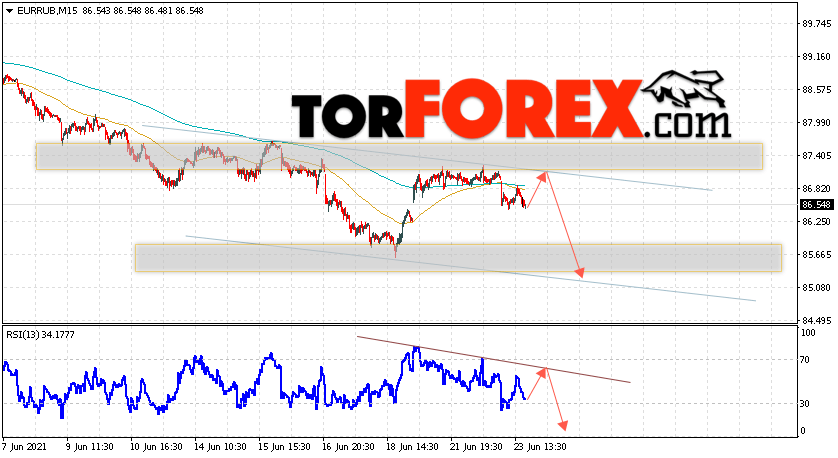Screen dimensions: 838x458
Task: Select the 10 Jun 16:30 time label
Action: [x=157, y=446]
